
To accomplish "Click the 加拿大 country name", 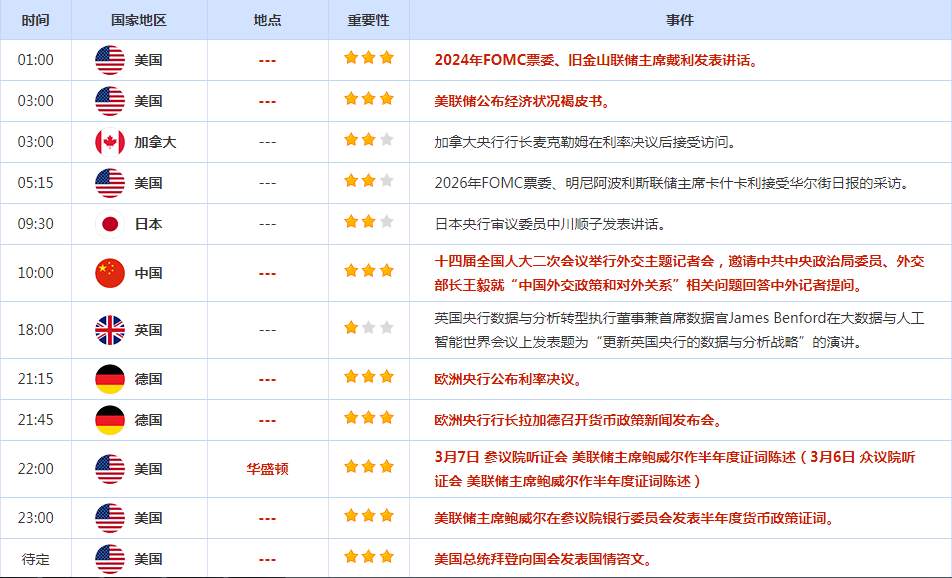I will (x=155, y=142).
